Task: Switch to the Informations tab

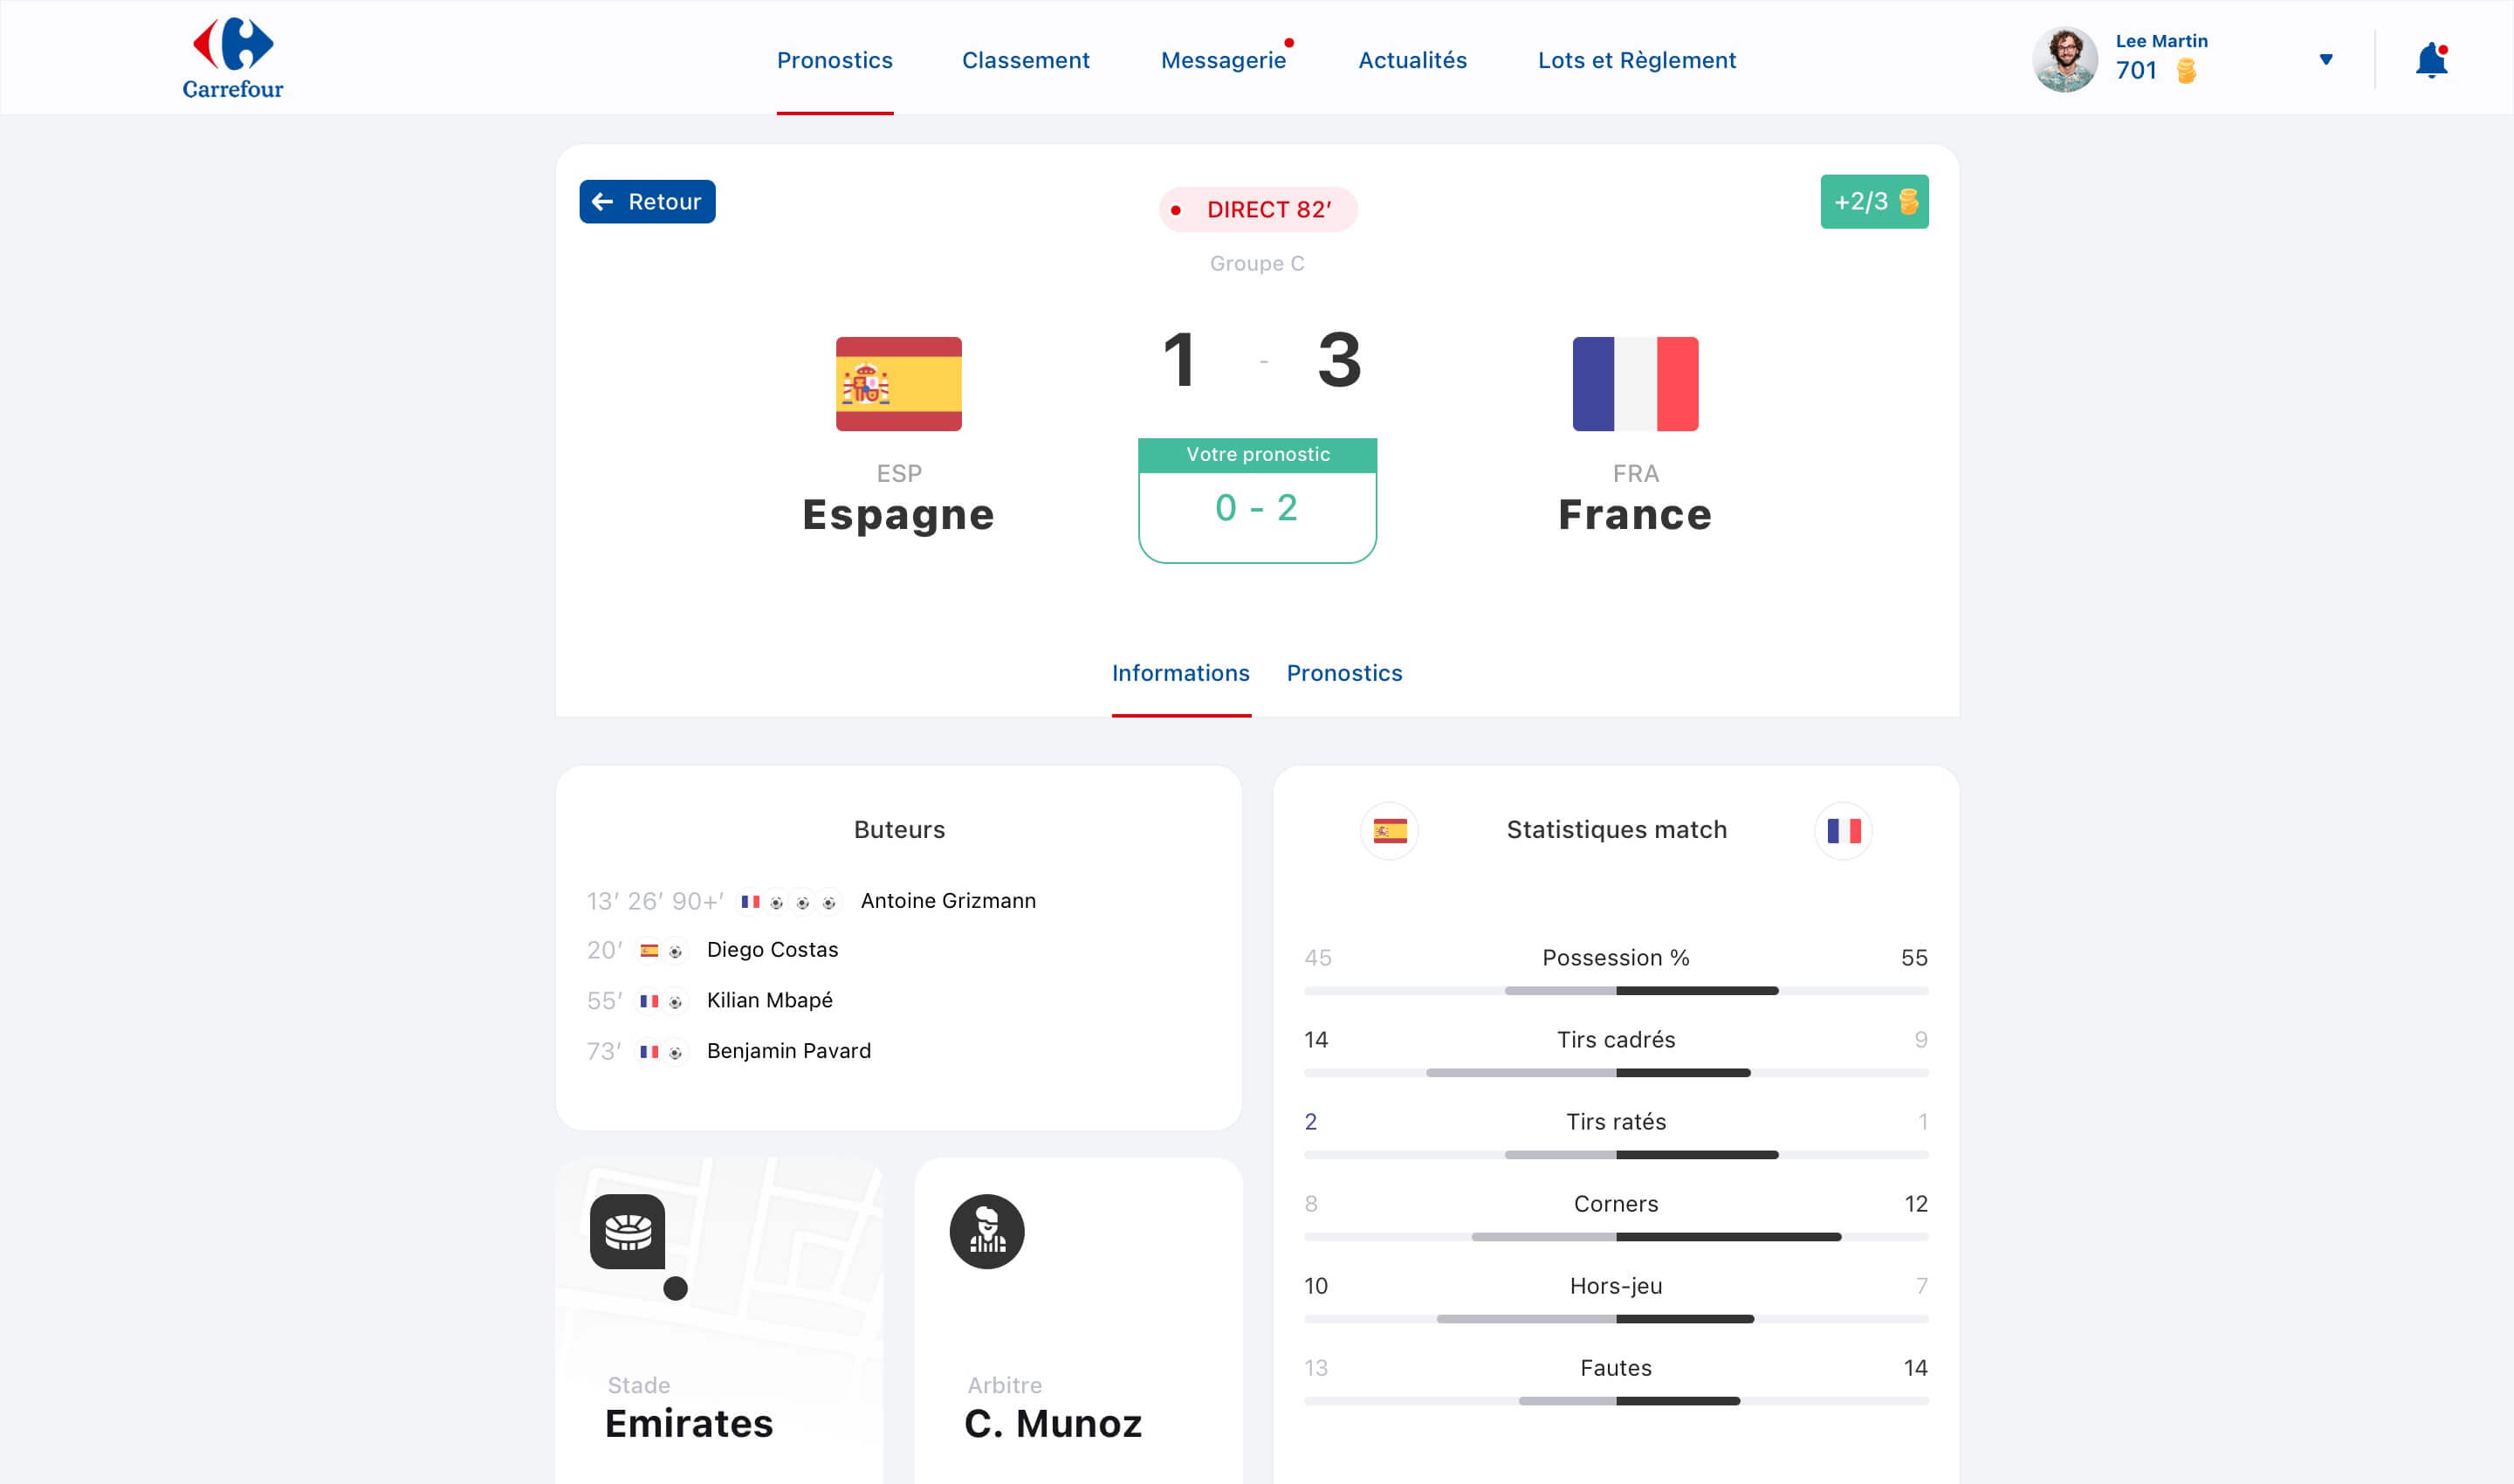Action: coord(1180,671)
